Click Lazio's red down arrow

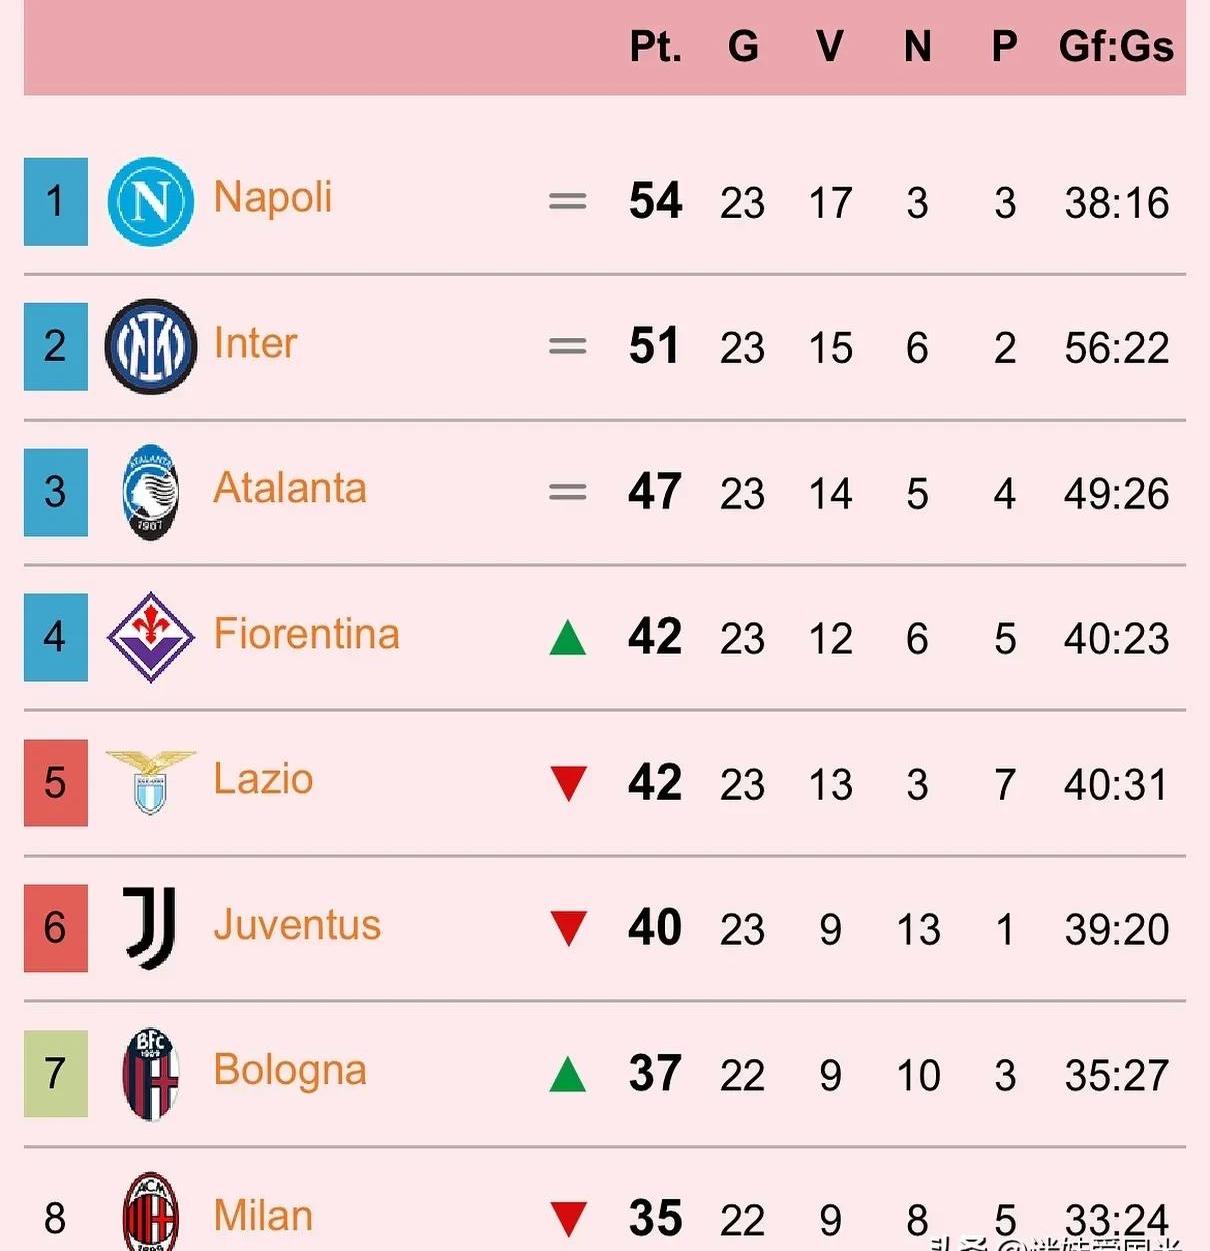point(568,783)
